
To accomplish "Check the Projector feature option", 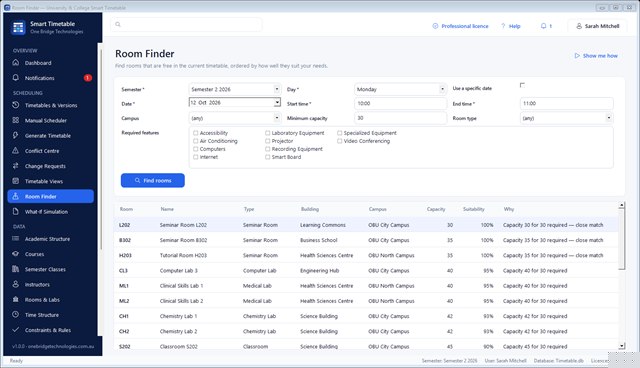I will 267,141.
